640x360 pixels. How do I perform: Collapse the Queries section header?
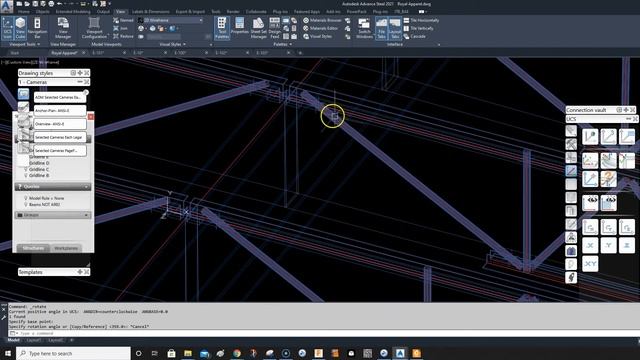[53, 187]
